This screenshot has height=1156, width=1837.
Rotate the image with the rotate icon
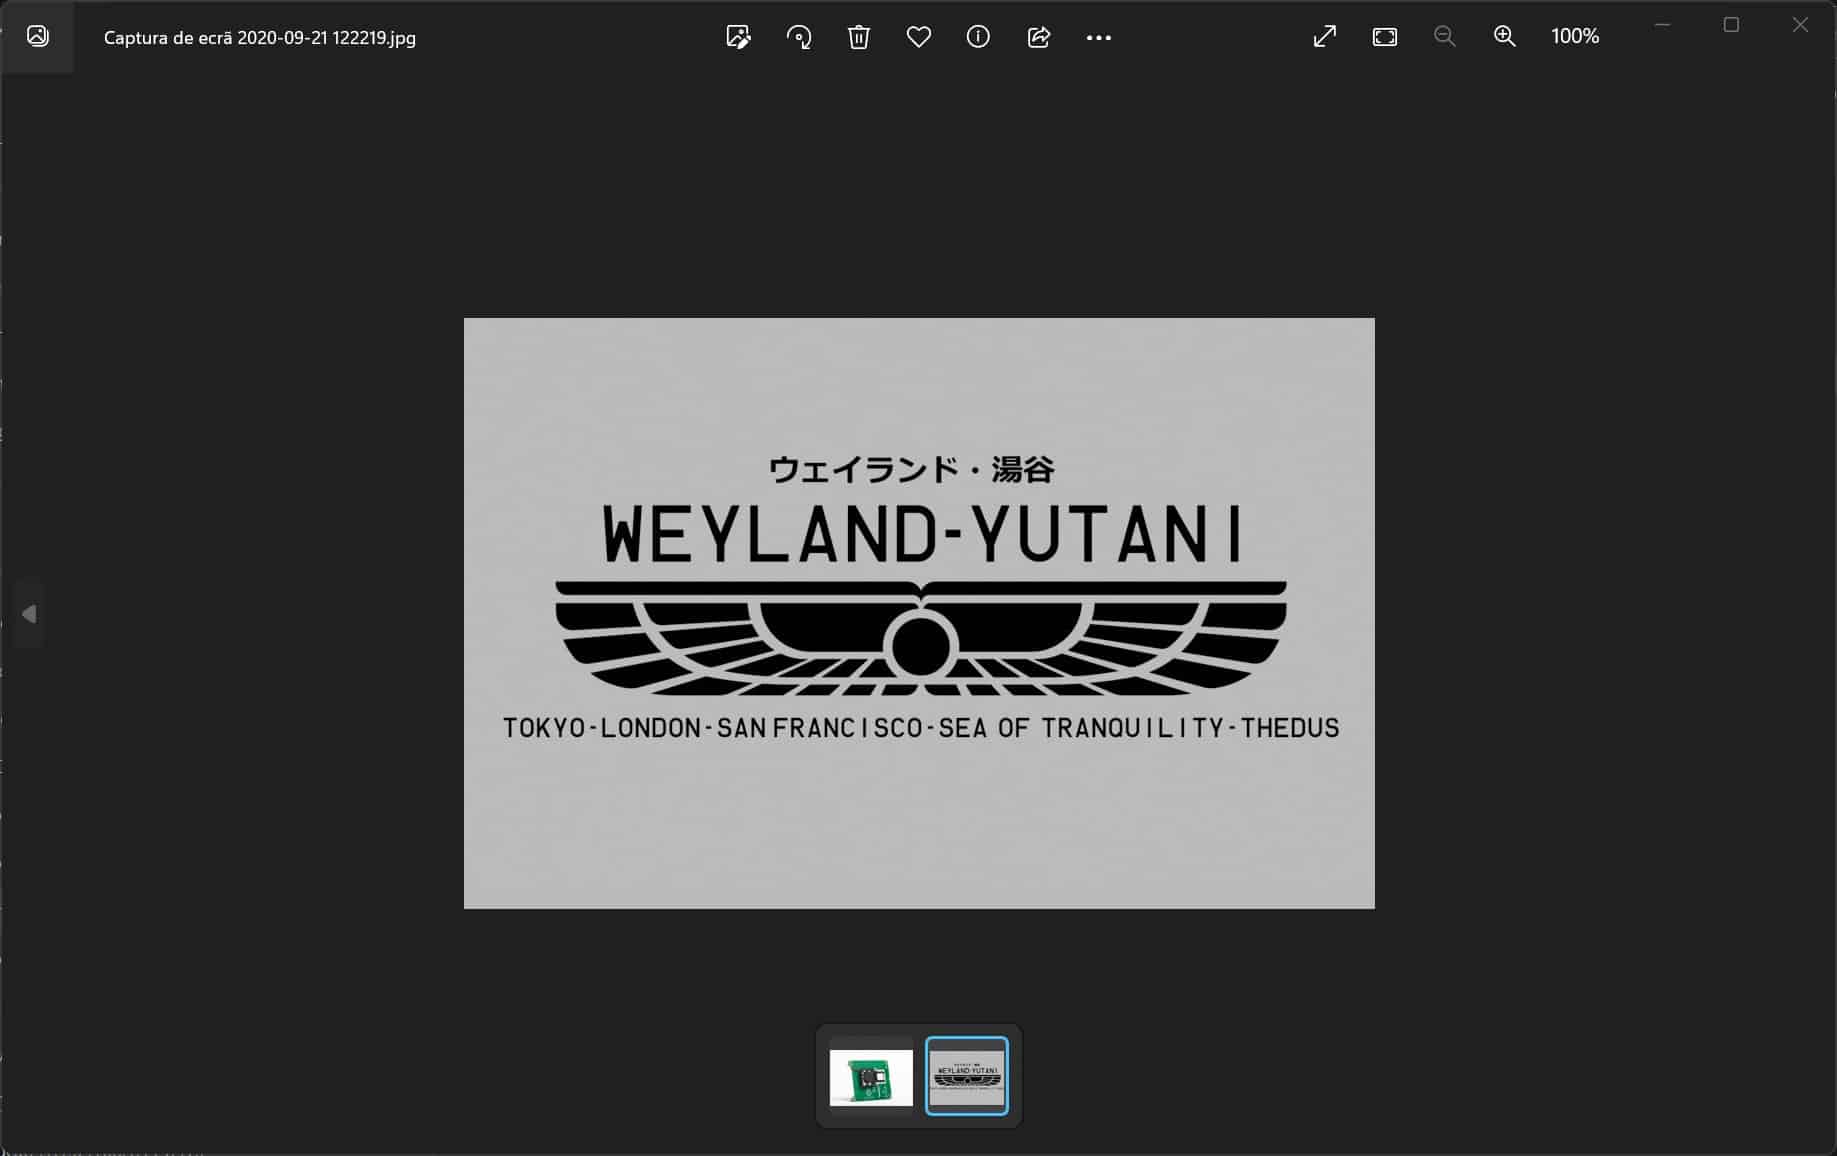click(x=798, y=37)
